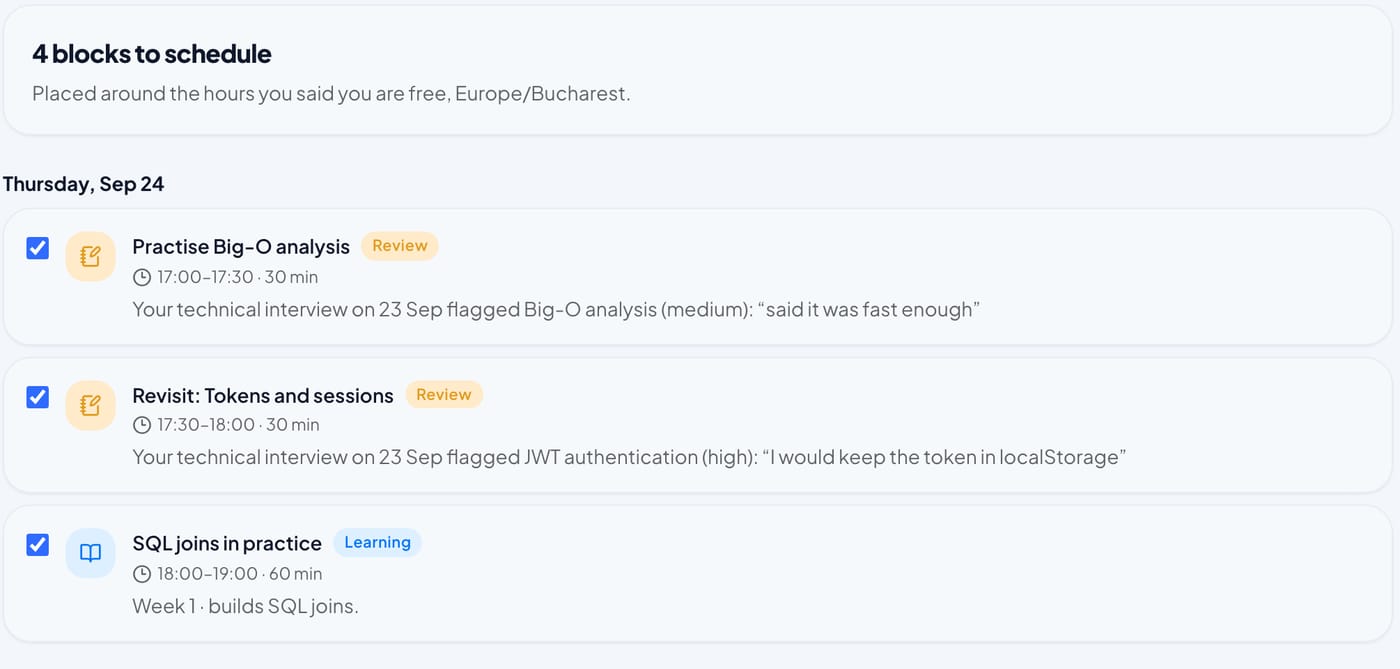
Task: Click the clock icon next to 18:00–19:00
Action: click(x=142, y=574)
